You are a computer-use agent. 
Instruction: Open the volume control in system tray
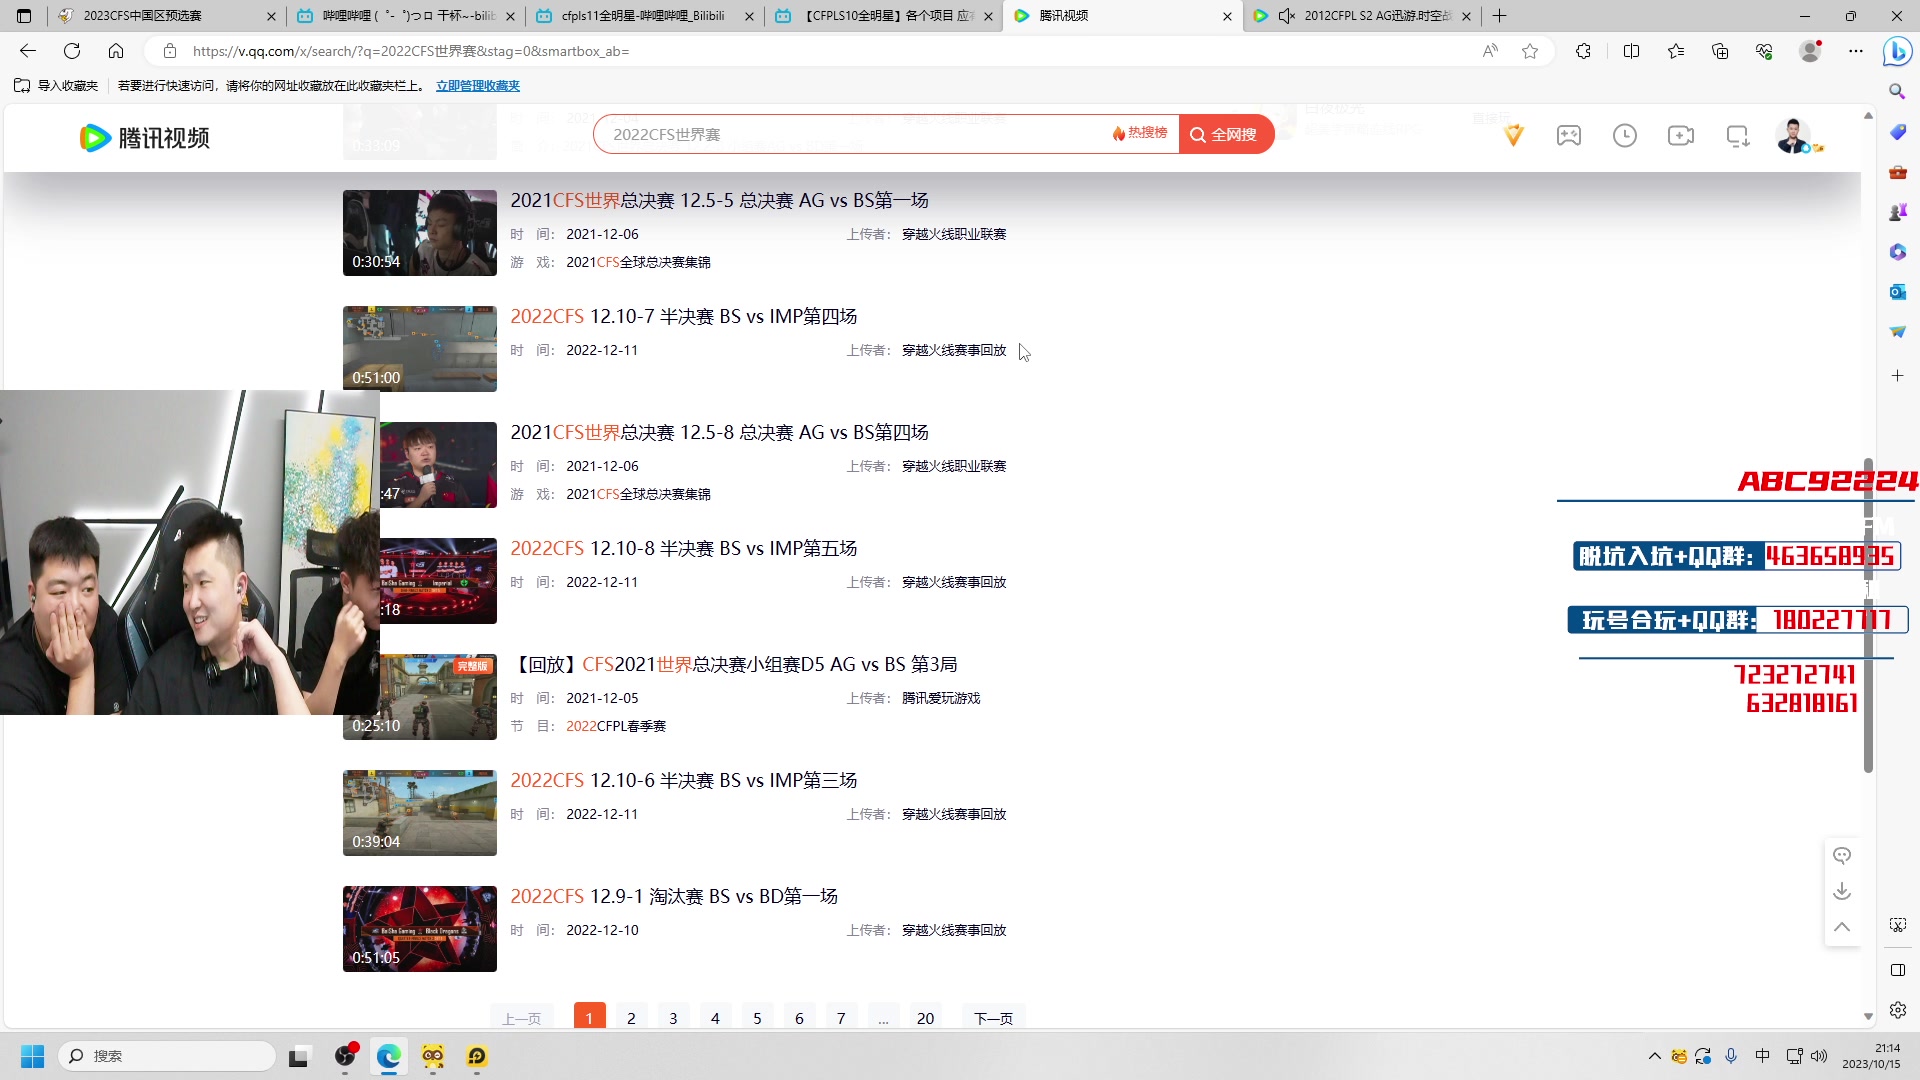[x=1819, y=1056]
